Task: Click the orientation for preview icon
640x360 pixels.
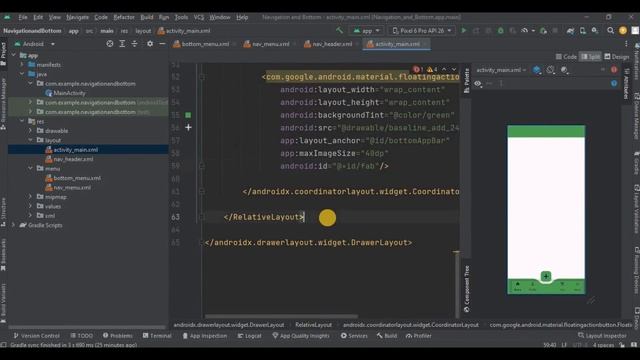Action: coord(551,70)
